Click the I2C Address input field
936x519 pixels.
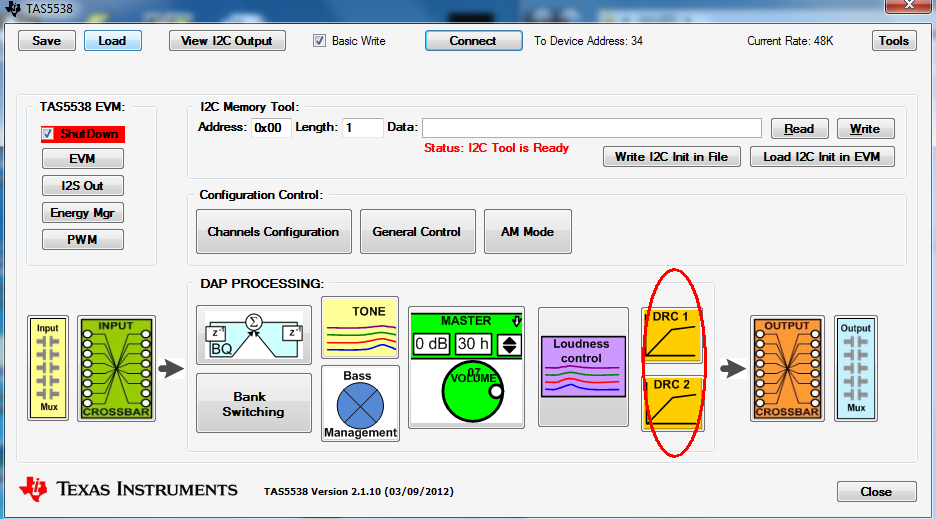pos(271,128)
